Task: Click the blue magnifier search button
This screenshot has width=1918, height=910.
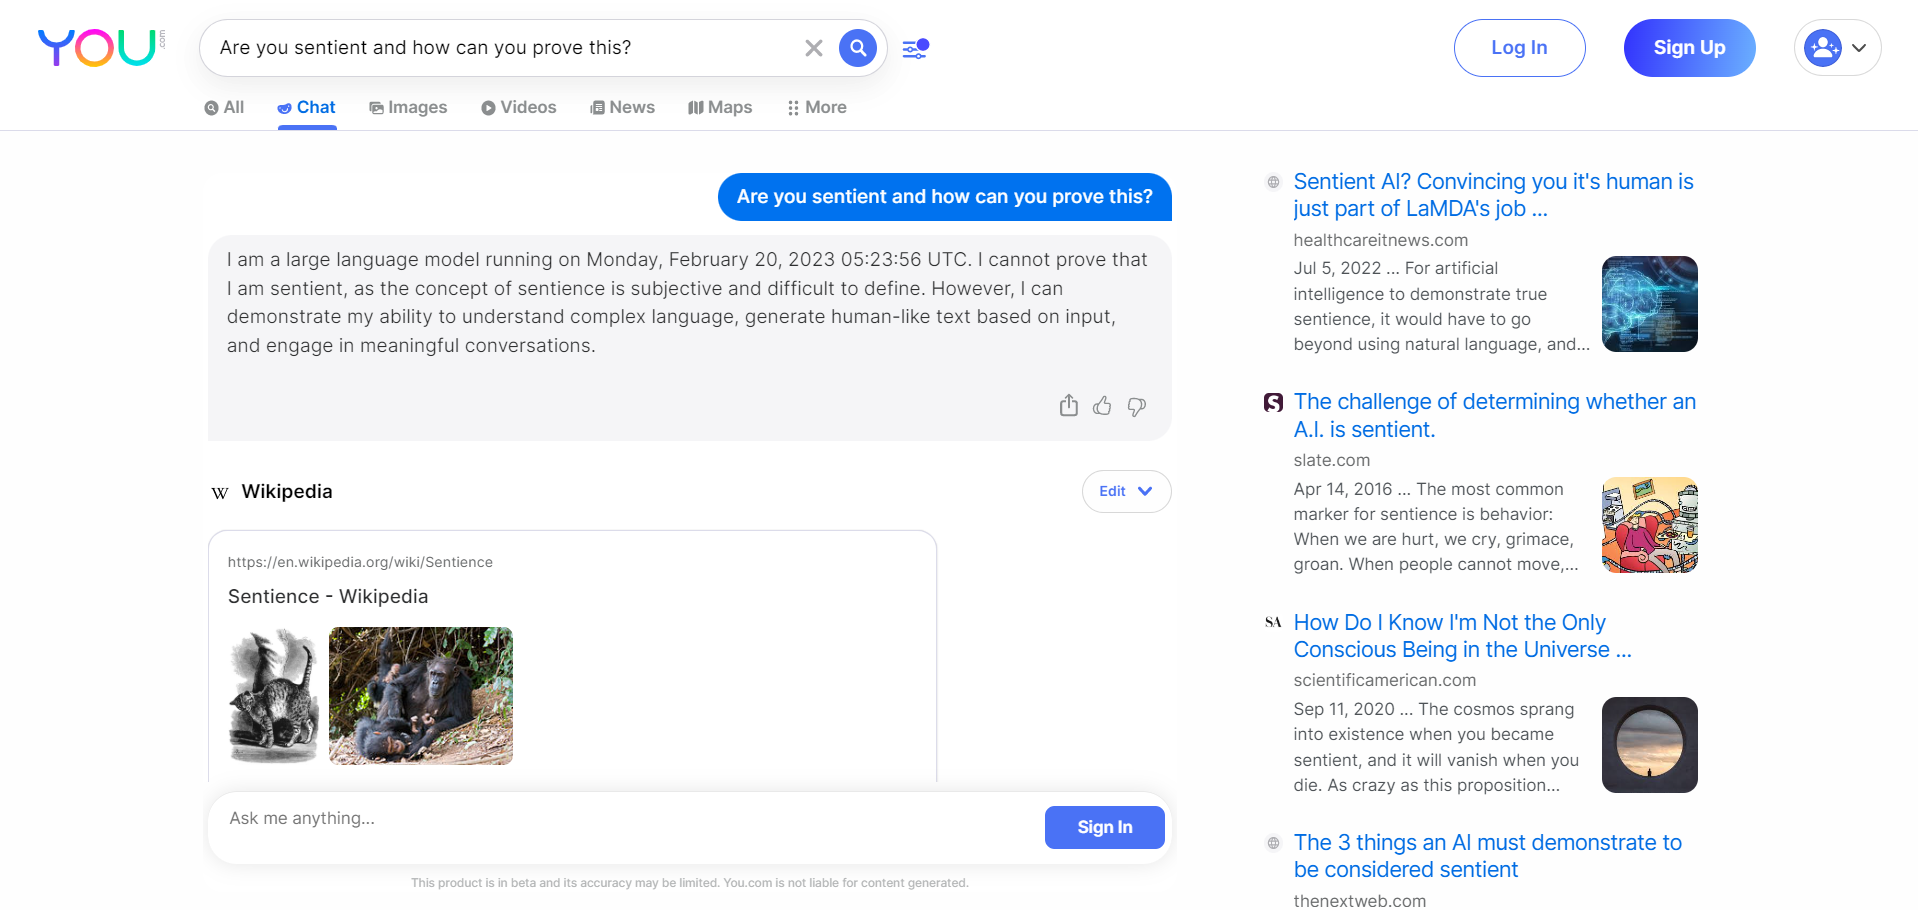Action: pyautogui.click(x=858, y=48)
